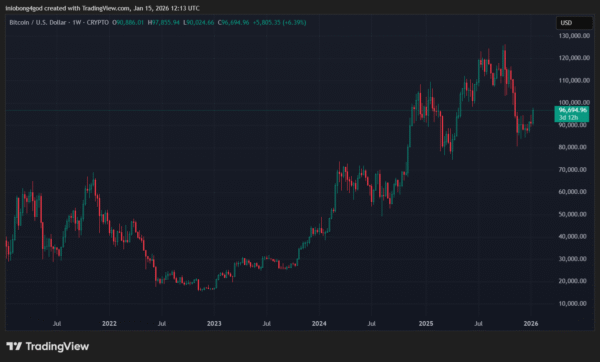Click the 130,000.00 price axis label

tap(574, 36)
